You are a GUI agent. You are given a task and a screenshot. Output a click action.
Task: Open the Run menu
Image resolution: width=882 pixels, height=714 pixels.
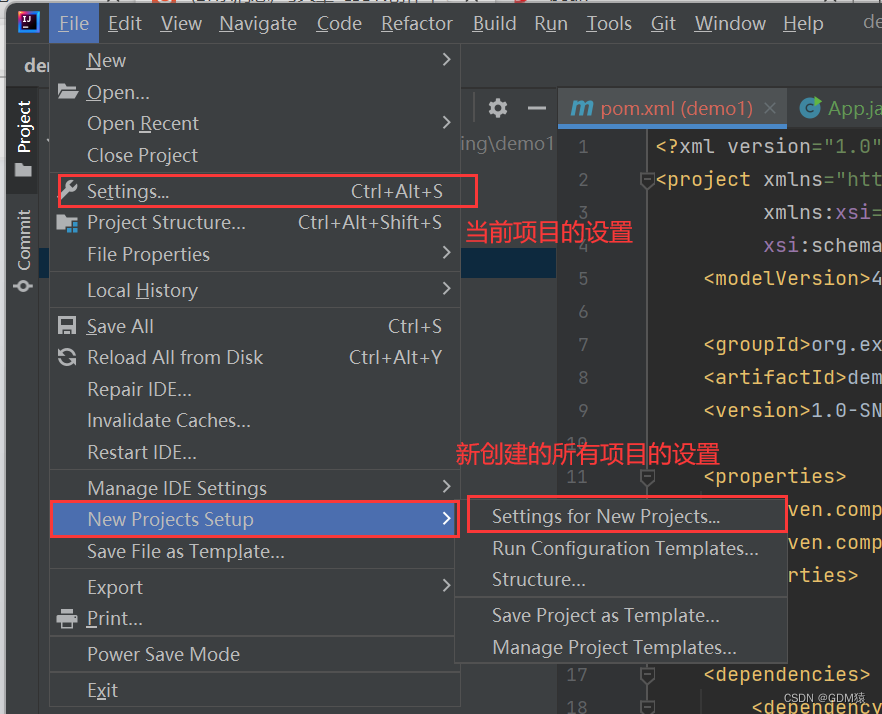click(x=551, y=24)
